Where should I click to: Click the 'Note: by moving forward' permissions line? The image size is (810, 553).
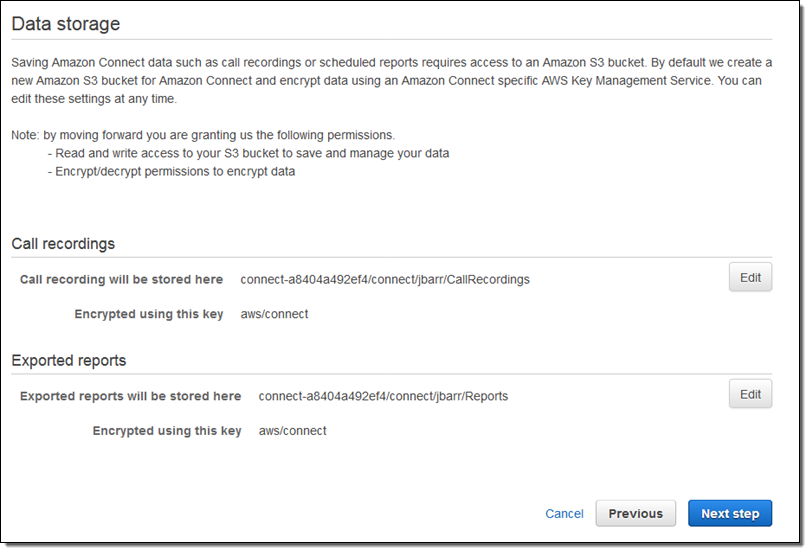click(203, 135)
